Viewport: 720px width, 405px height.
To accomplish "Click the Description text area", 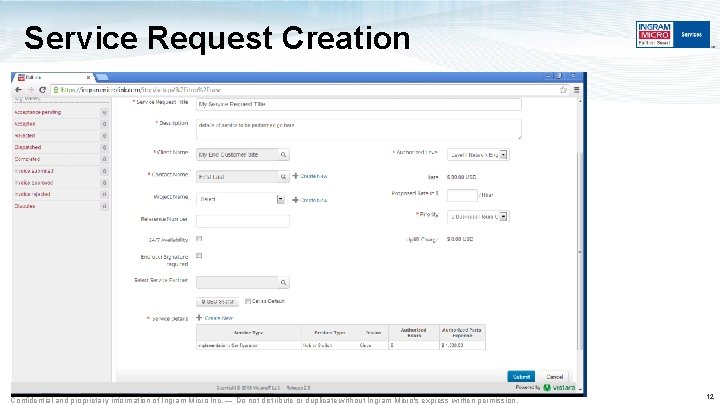I will (x=359, y=129).
